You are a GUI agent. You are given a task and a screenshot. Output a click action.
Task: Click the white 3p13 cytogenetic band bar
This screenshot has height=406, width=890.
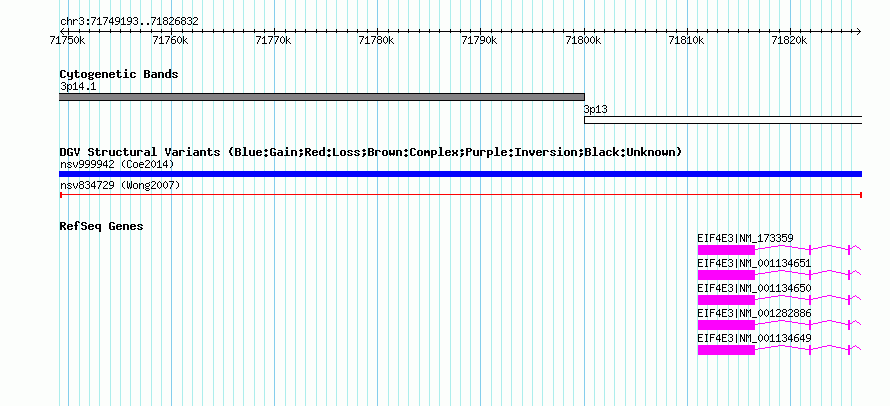pyautogui.click(x=723, y=120)
